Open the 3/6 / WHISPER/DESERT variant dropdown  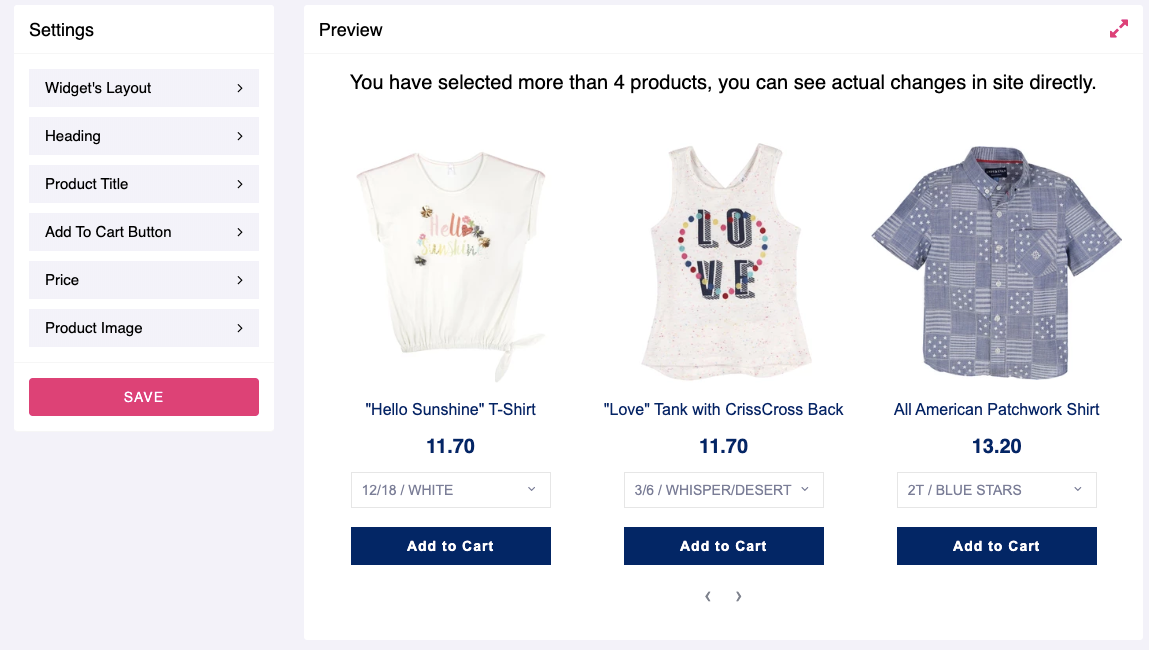coord(723,490)
